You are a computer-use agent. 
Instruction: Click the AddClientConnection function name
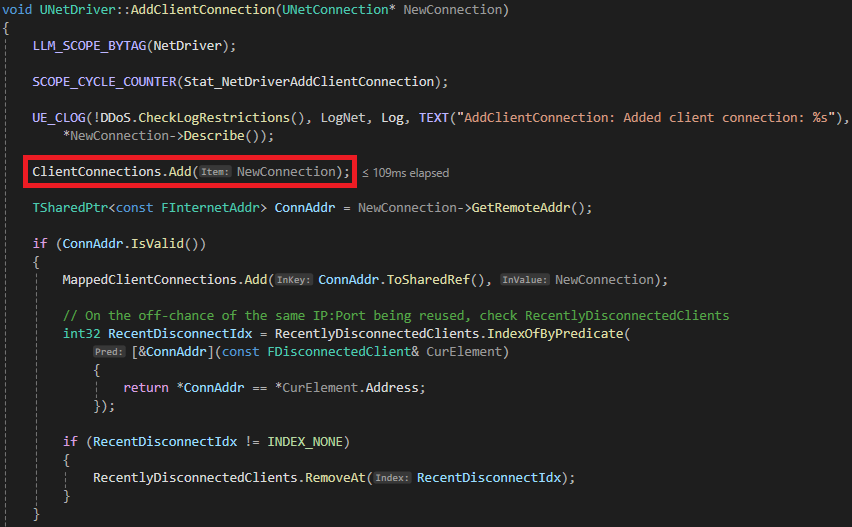click(203, 10)
